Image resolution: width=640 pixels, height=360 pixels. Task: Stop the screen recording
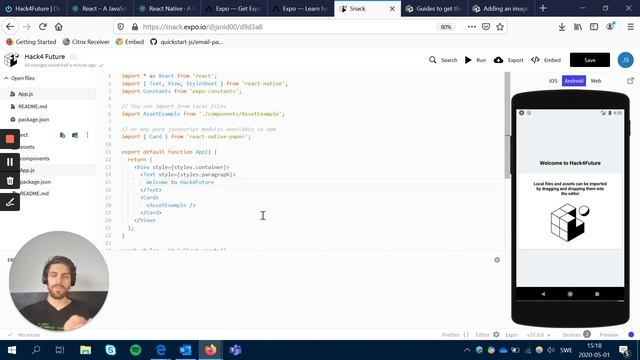(x=10, y=139)
